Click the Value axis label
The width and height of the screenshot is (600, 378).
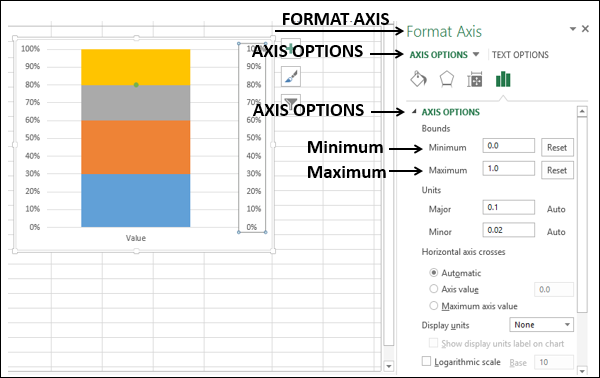tap(136, 238)
